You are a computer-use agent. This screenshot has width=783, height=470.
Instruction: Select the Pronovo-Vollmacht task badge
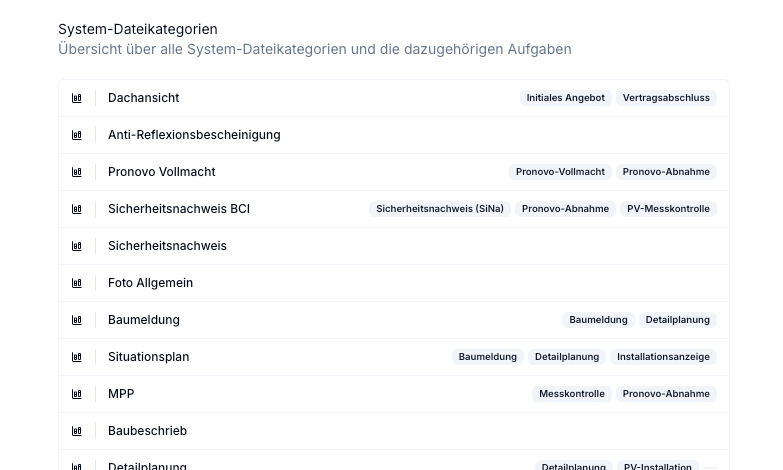(x=560, y=172)
